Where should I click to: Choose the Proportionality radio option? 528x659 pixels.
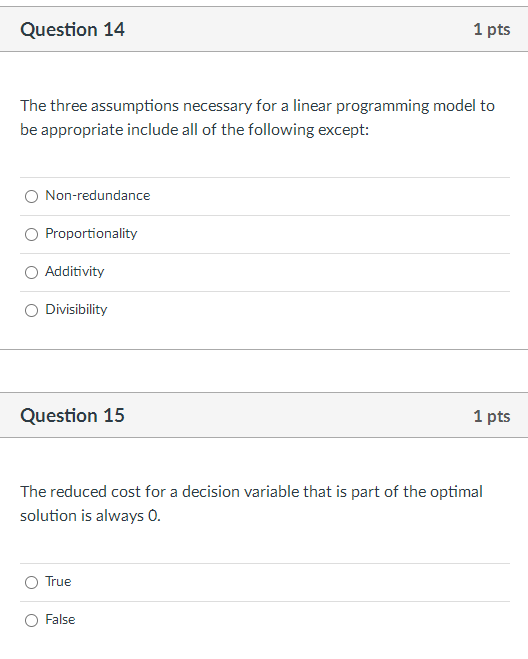(x=31, y=234)
